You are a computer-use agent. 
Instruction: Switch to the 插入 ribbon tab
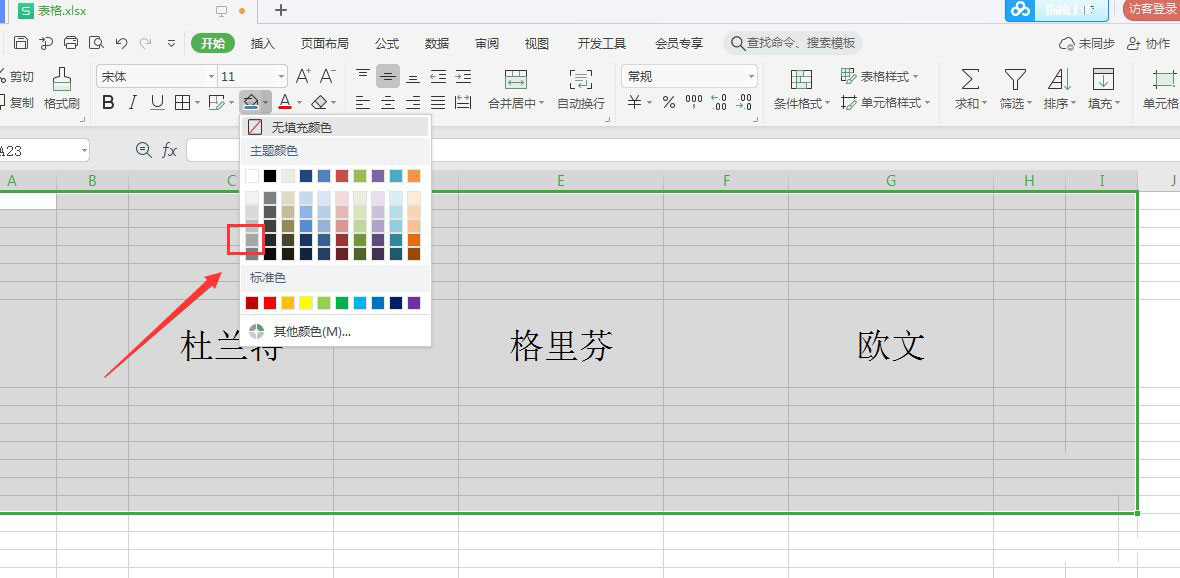pyautogui.click(x=263, y=44)
